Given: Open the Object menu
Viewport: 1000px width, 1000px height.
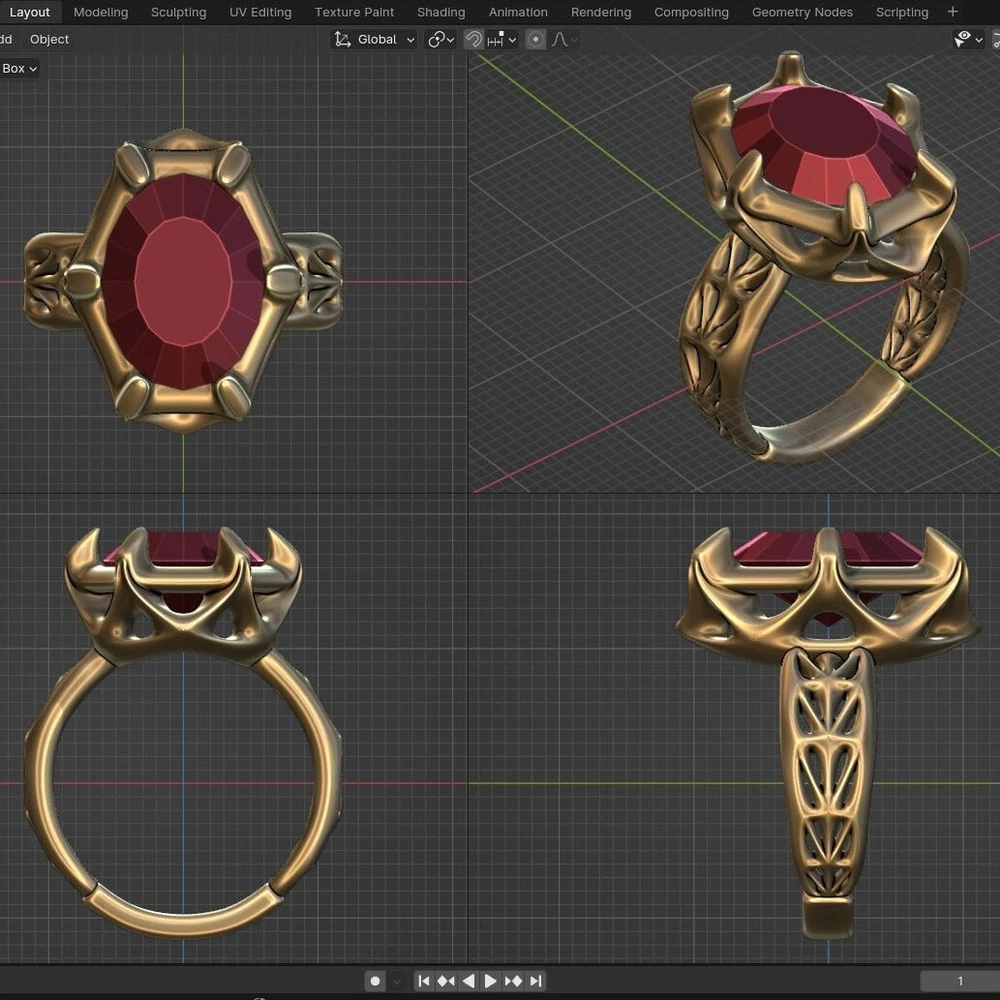Looking at the screenshot, I should (49, 40).
